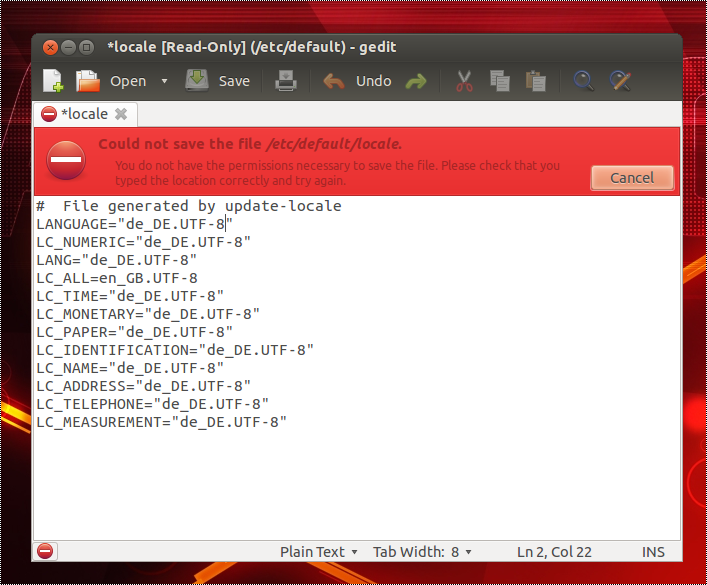Viewport: 707px width, 585px height.
Task: Create a new document with the toolbar icon
Action: click(x=53, y=81)
